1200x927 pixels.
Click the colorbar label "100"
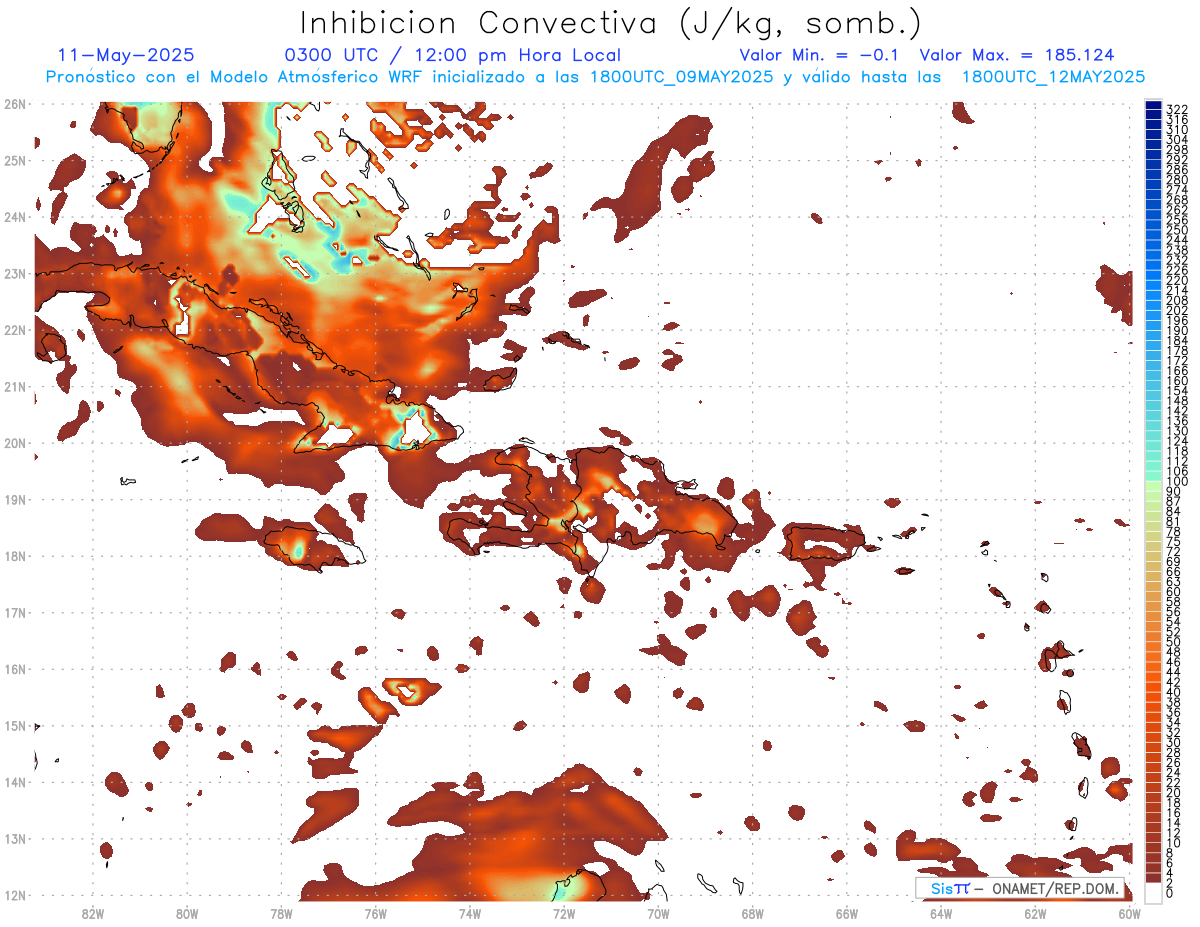click(x=1176, y=482)
